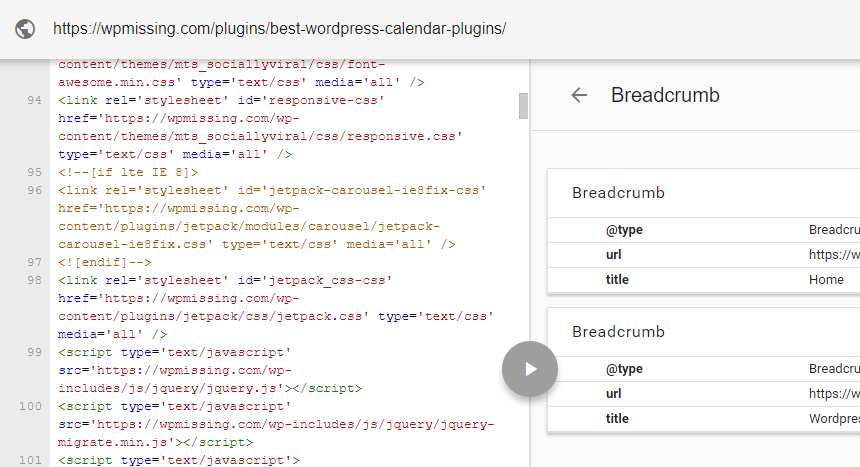Click the jetpack.css path code line
The width and height of the screenshot is (860, 467).
(276, 316)
